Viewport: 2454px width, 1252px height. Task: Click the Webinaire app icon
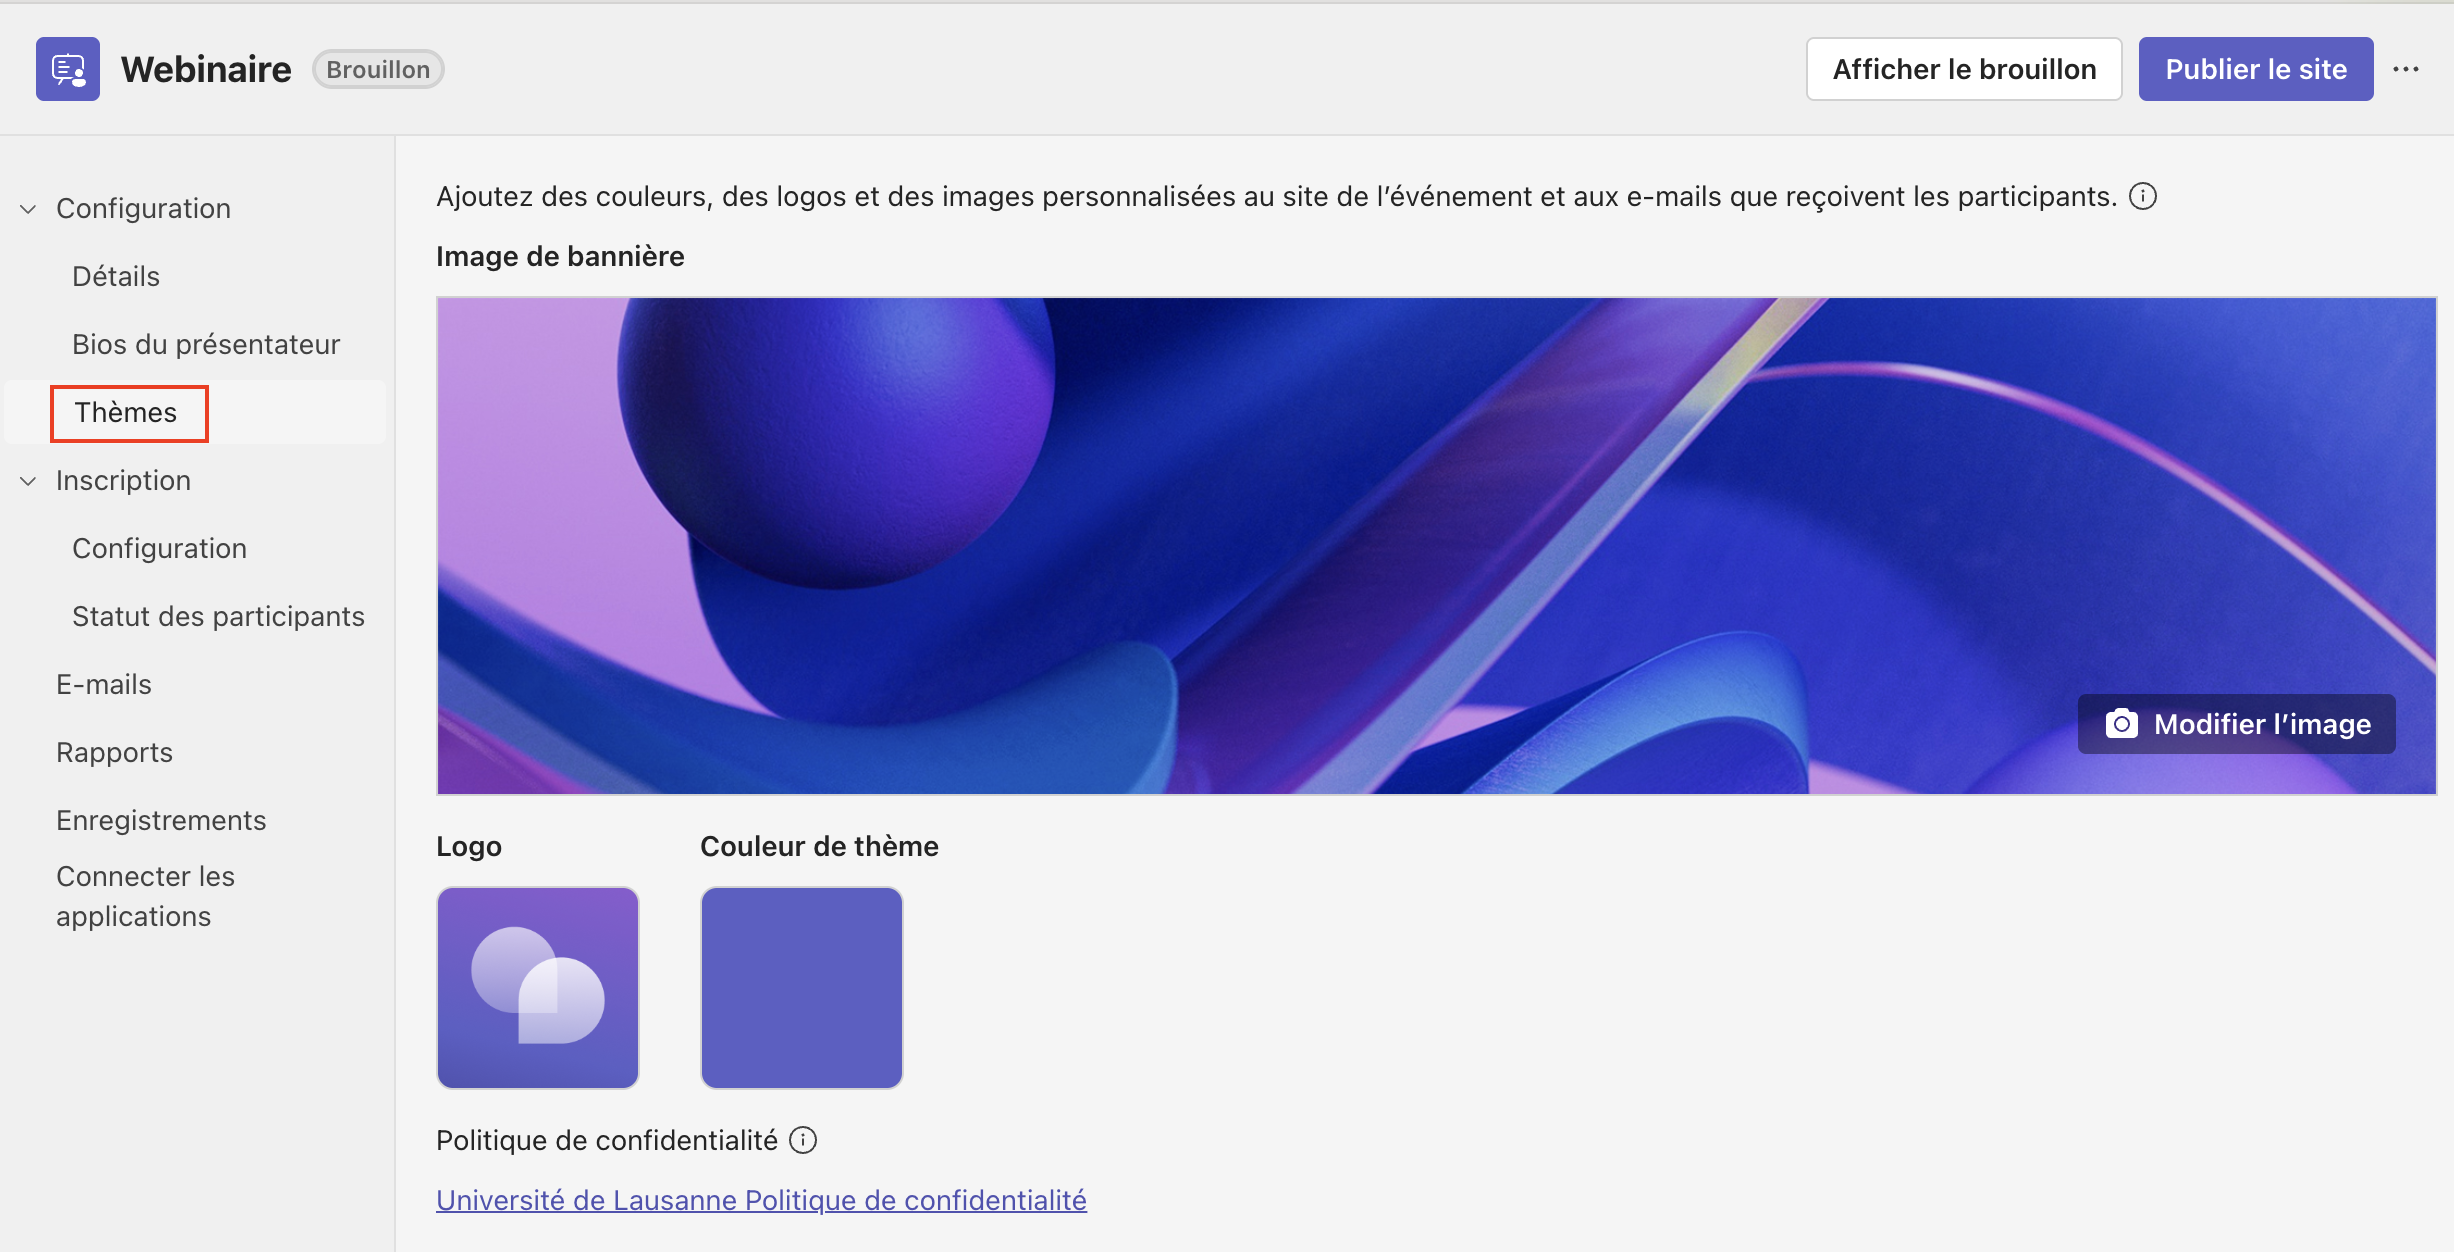coord(68,69)
